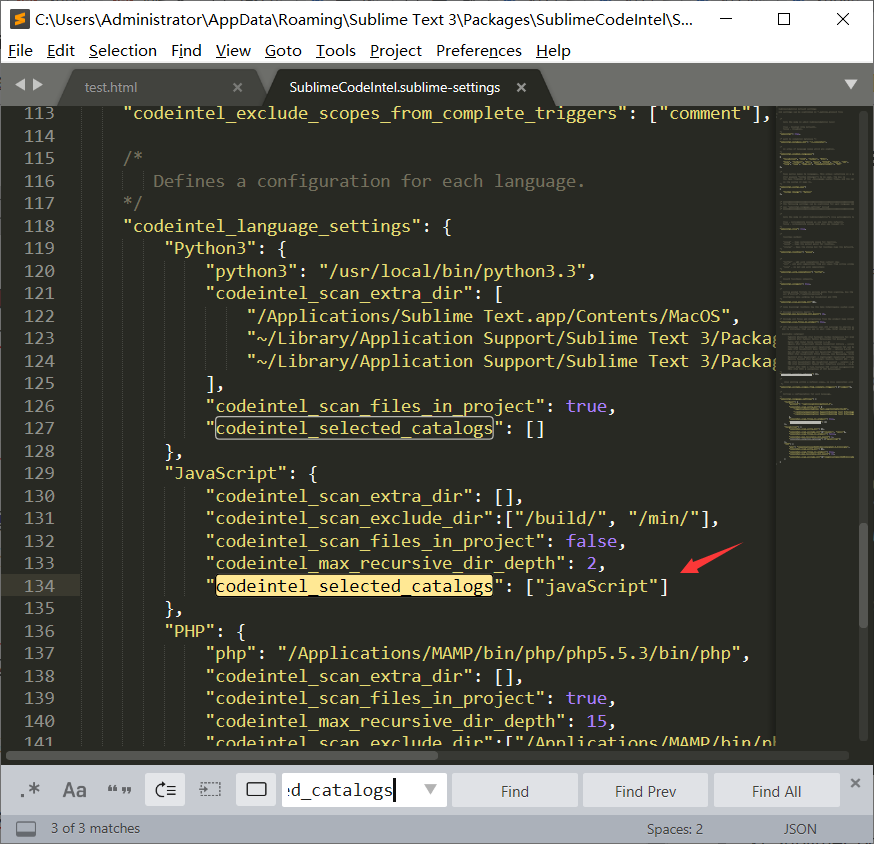Open find history dropdown arrow
This screenshot has height=844, width=874.
point(430,789)
